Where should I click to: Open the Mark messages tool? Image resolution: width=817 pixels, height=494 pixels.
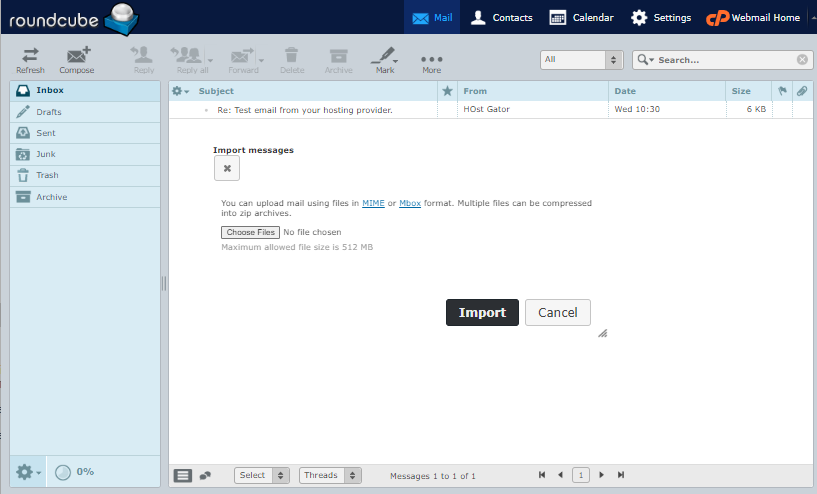[x=385, y=60]
